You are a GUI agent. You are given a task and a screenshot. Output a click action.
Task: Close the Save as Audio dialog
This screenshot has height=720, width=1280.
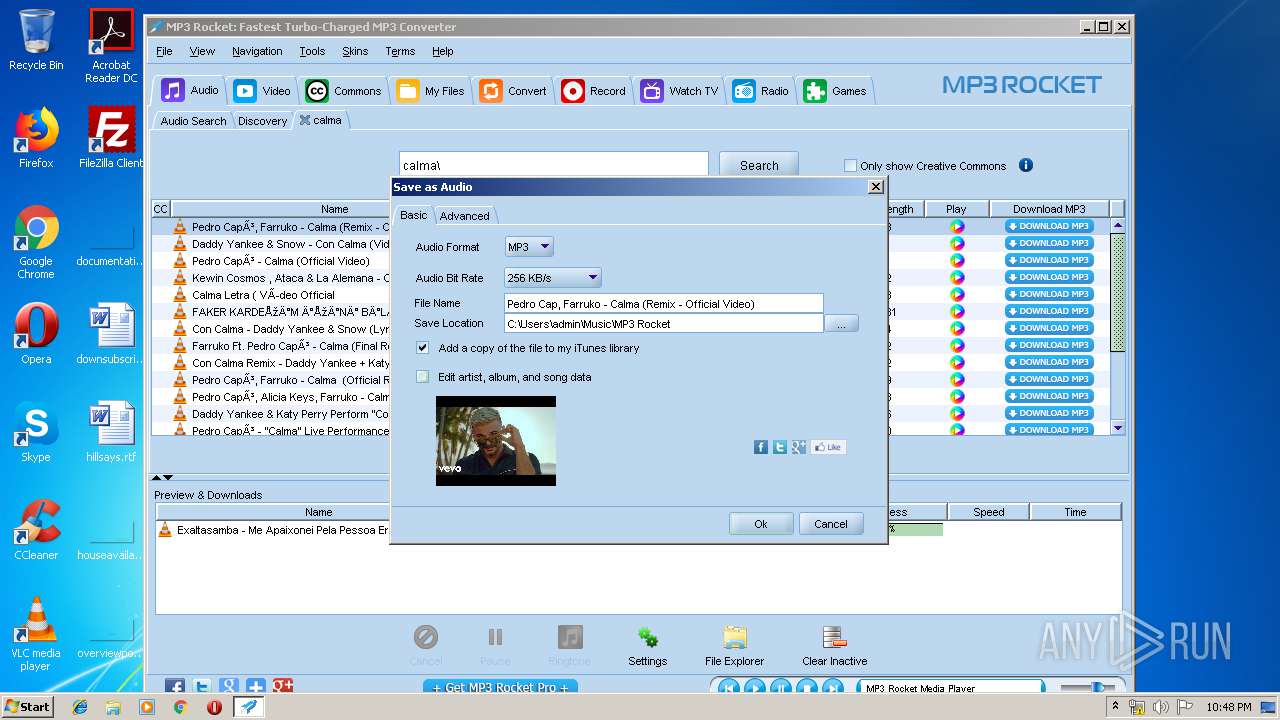(876, 187)
